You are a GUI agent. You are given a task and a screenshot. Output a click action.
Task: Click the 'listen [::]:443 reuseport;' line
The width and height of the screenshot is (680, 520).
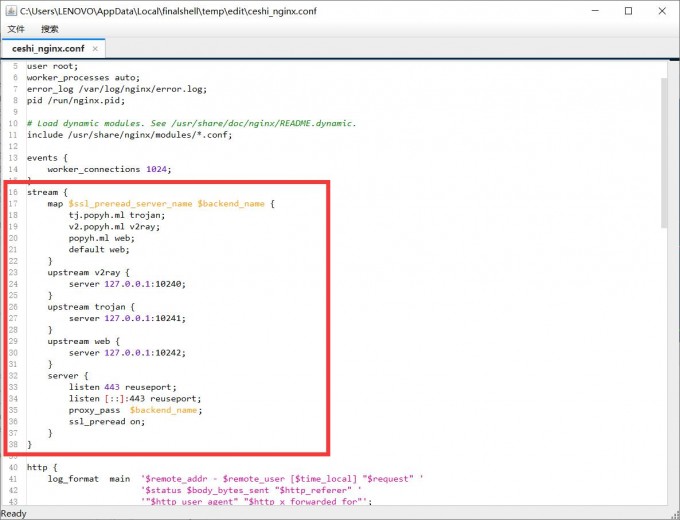(135, 399)
